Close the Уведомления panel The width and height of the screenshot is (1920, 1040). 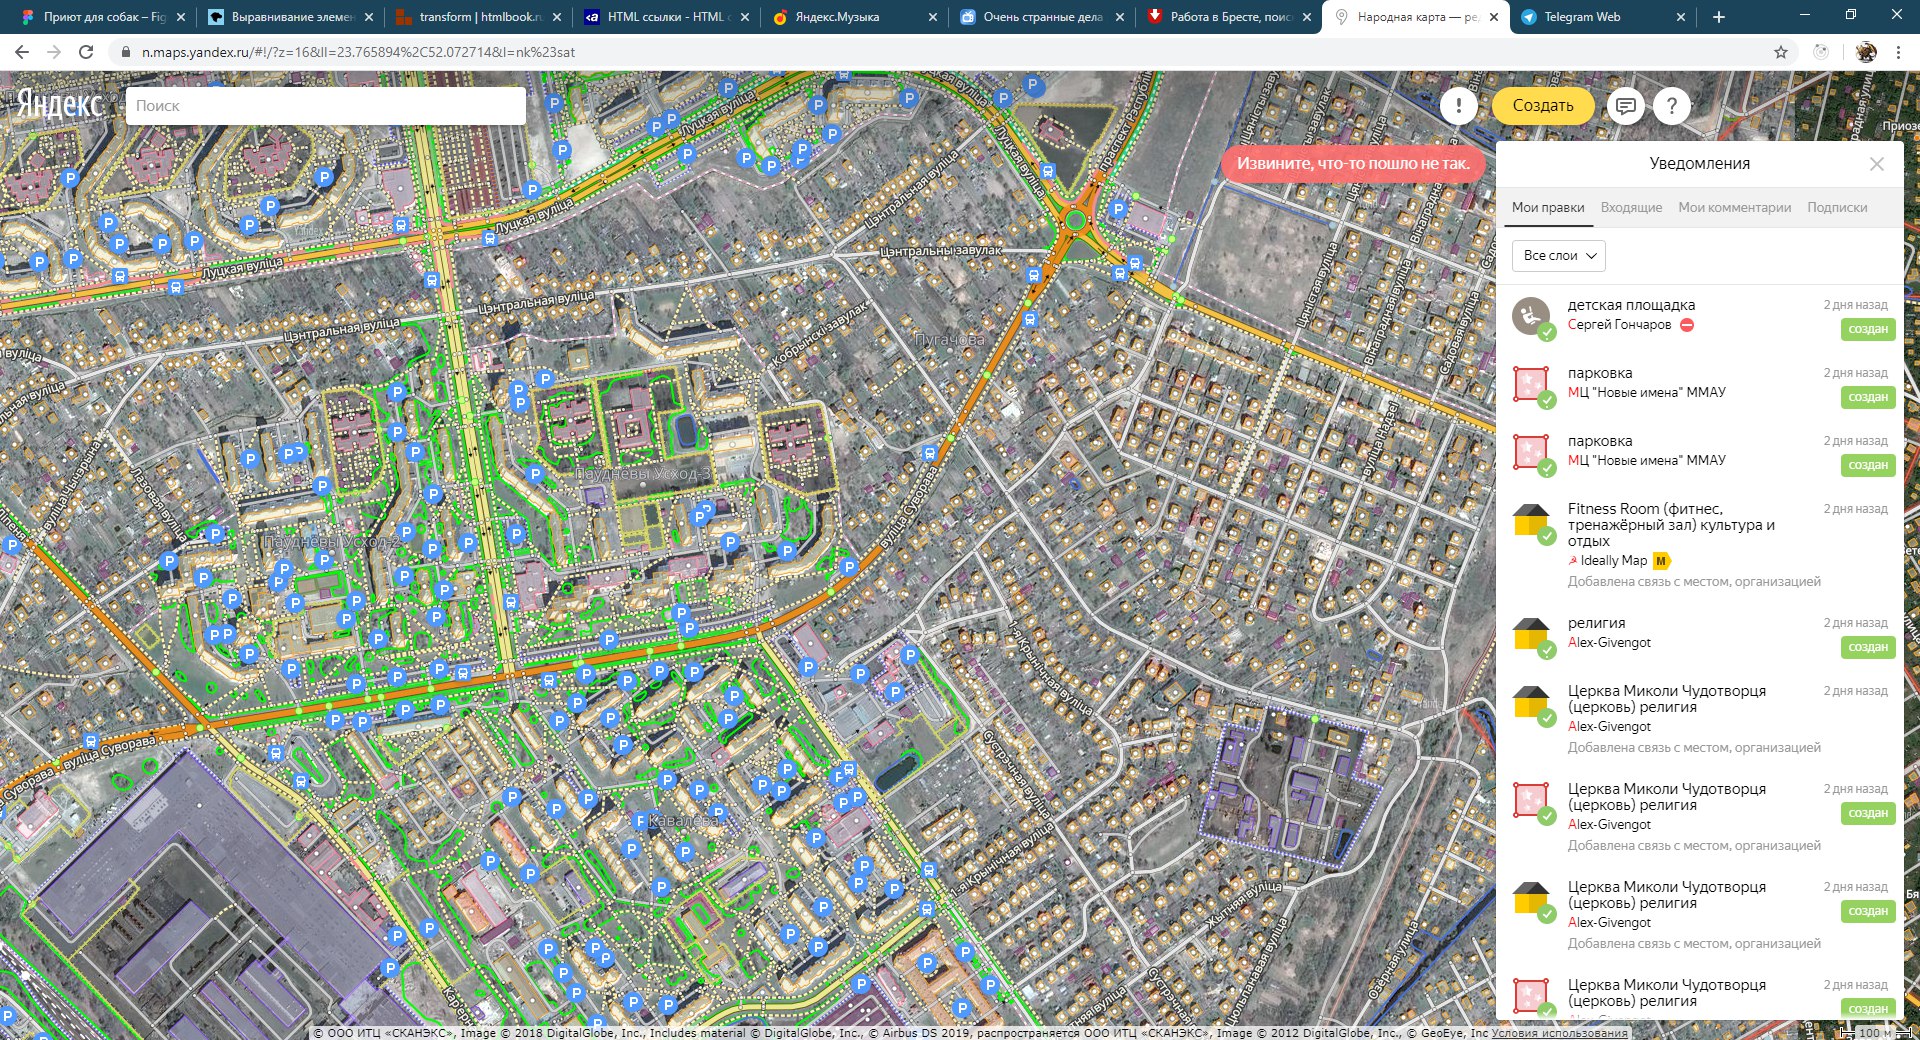point(1877,164)
